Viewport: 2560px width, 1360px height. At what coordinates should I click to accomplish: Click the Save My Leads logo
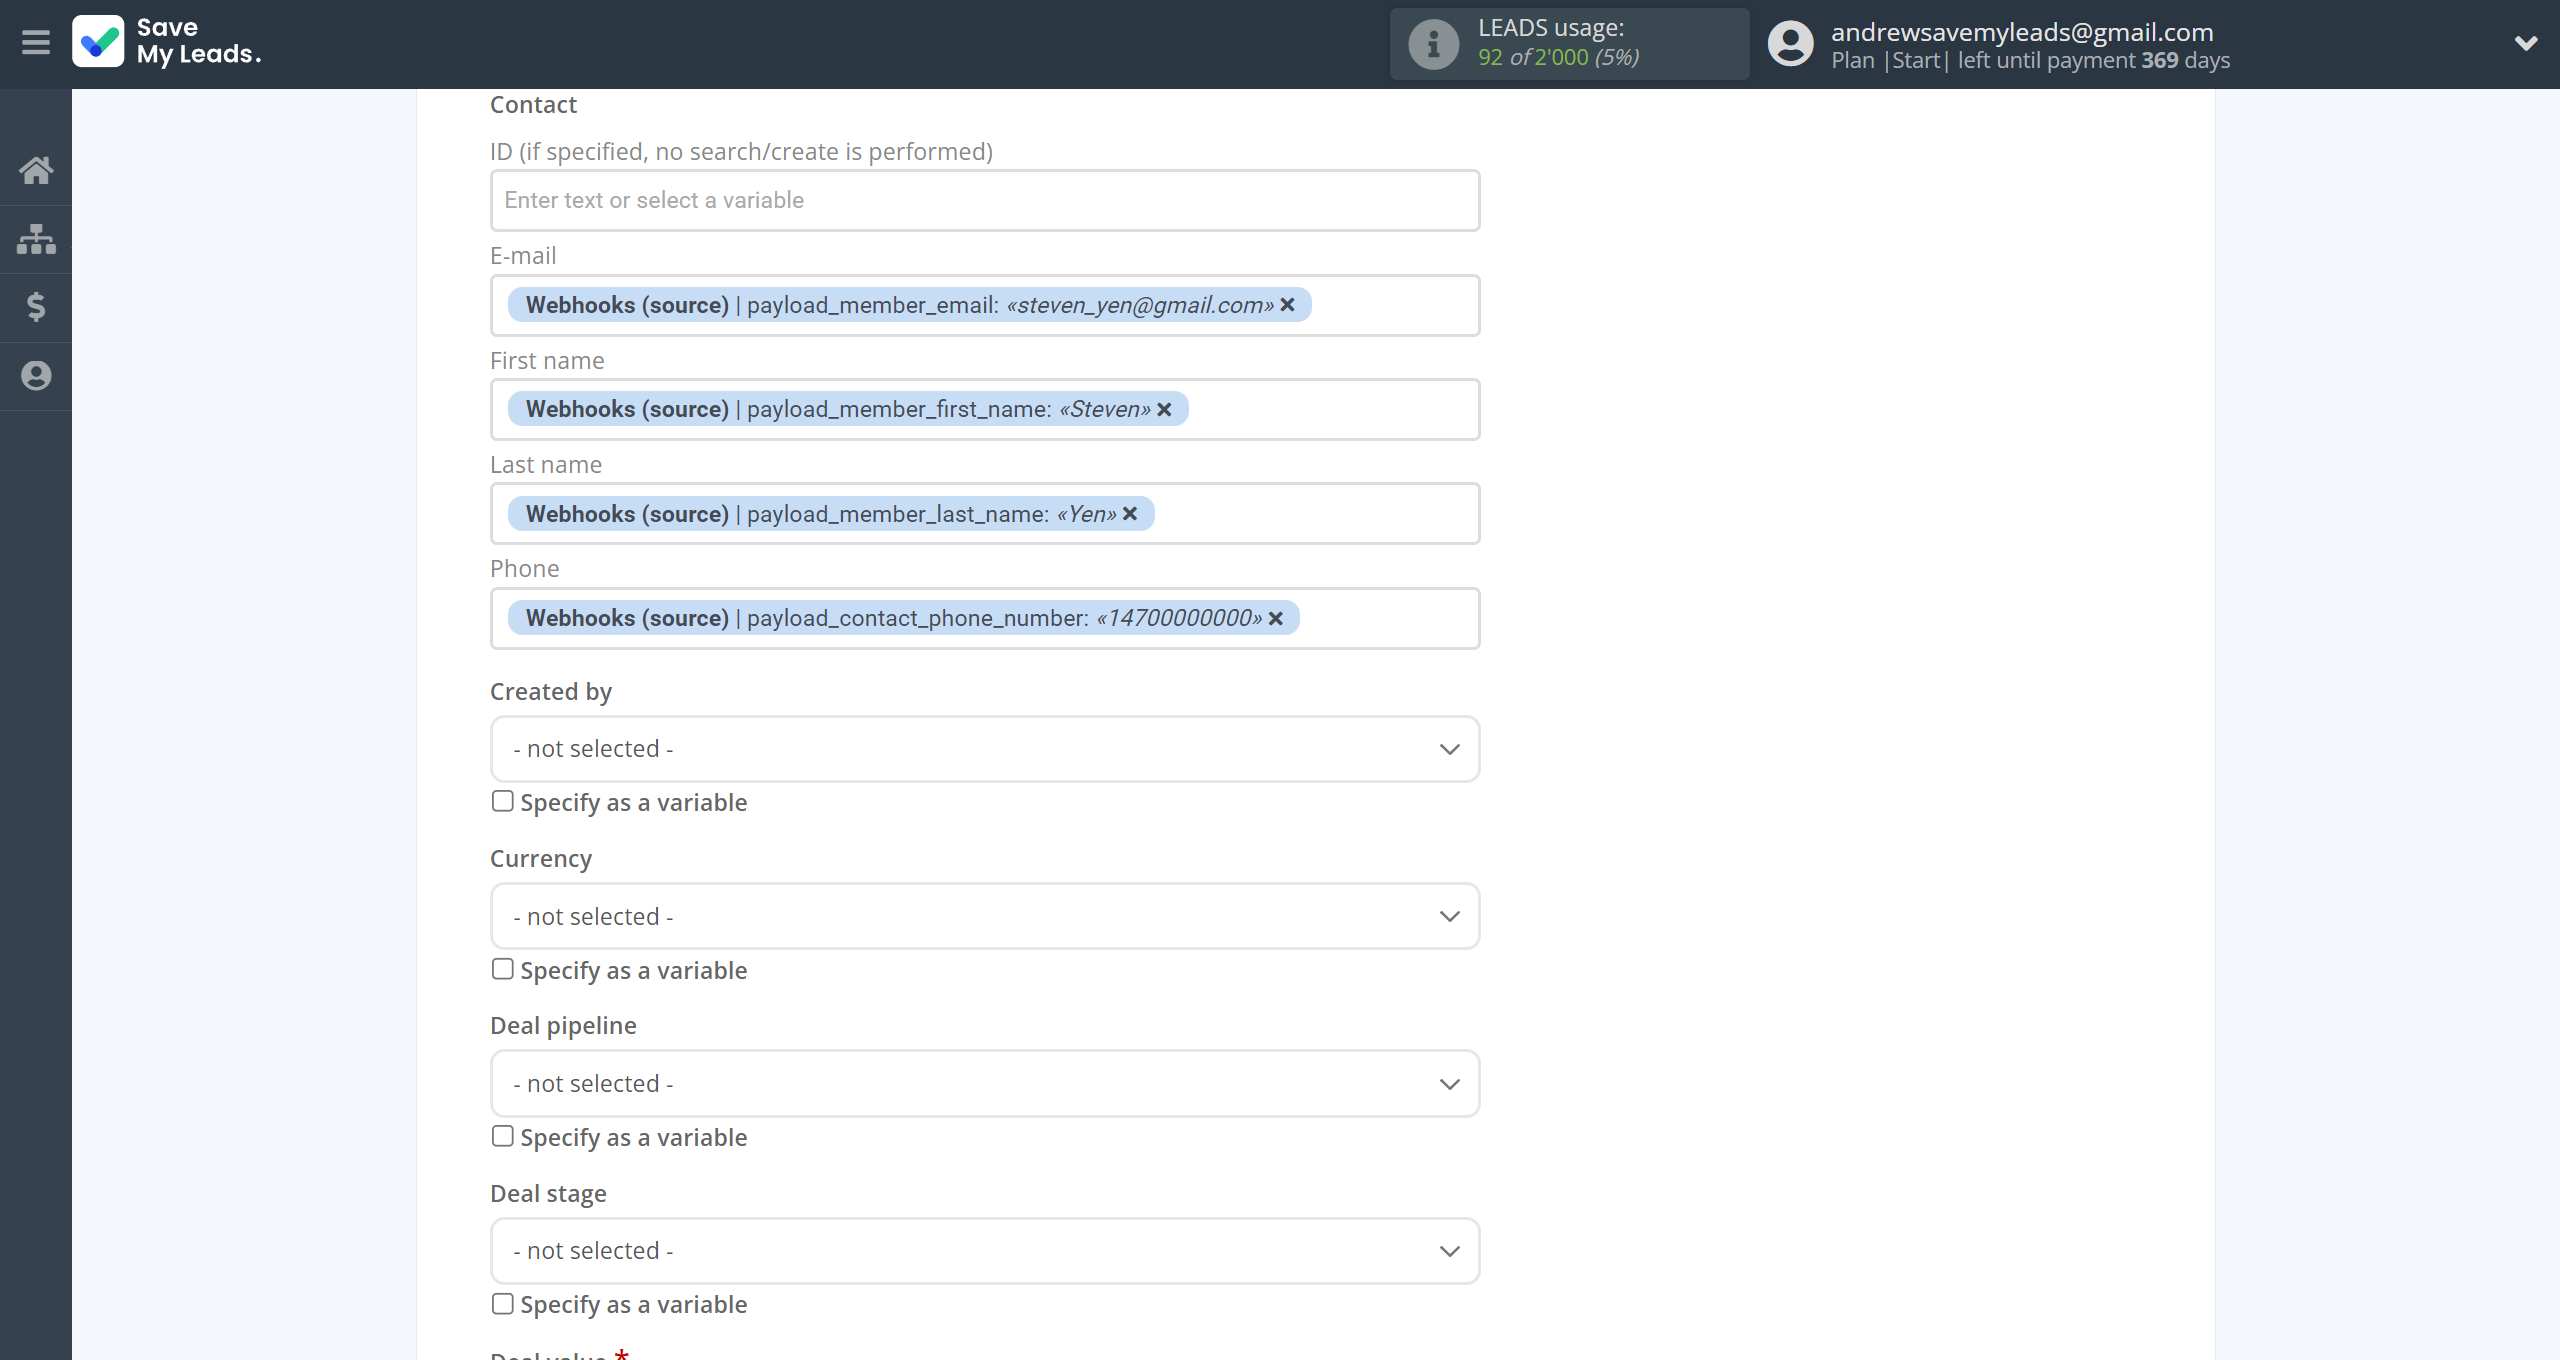tap(166, 42)
